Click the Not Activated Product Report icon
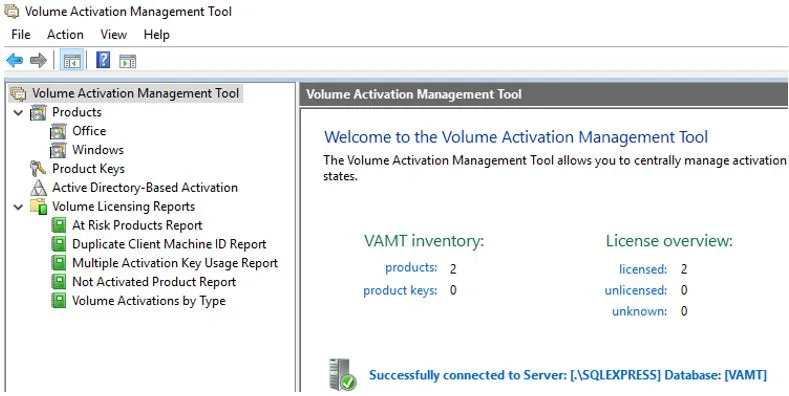789x396 pixels. coord(59,282)
